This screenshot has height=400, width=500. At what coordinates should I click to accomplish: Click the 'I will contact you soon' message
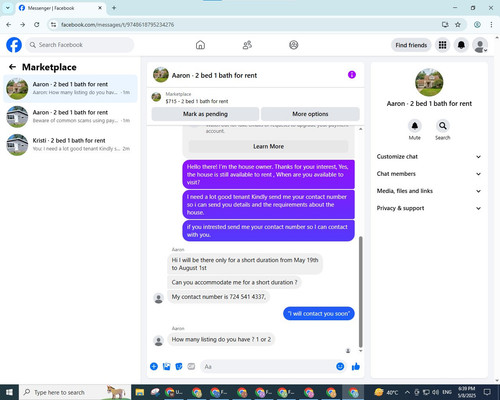tap(319, 313)
